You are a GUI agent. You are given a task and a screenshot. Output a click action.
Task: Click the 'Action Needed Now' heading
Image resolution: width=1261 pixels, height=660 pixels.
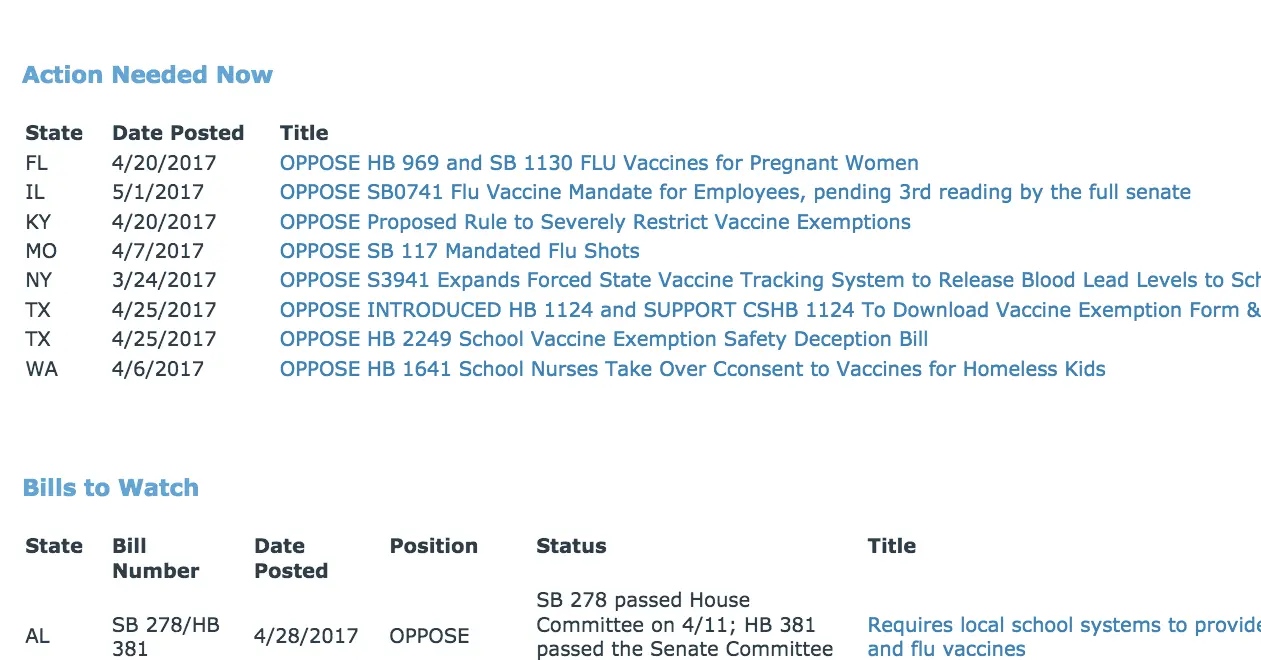pos(147,75)
